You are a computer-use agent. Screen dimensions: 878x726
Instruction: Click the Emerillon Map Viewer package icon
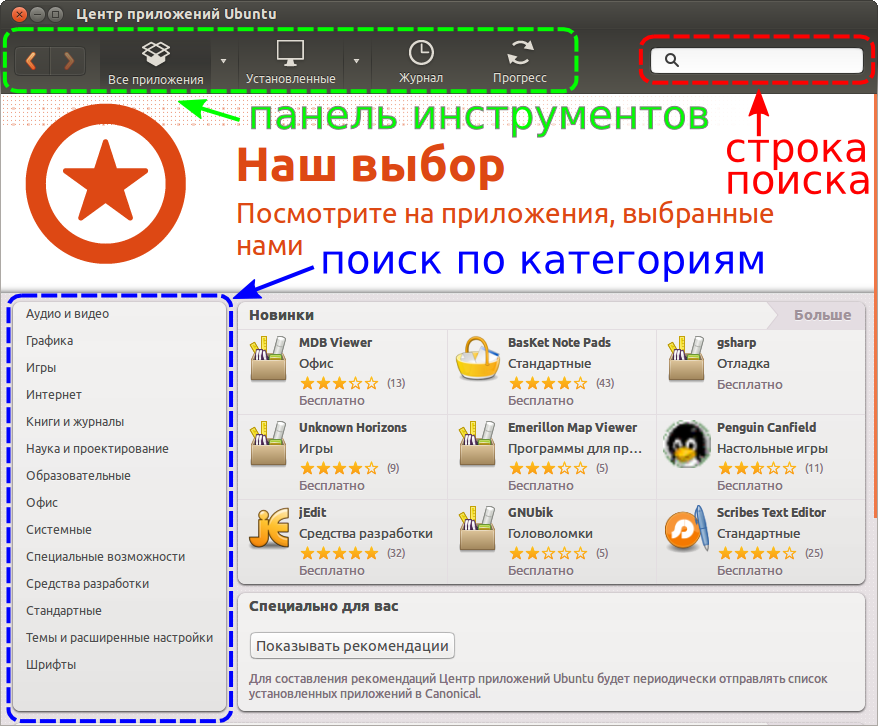point(478,443)
